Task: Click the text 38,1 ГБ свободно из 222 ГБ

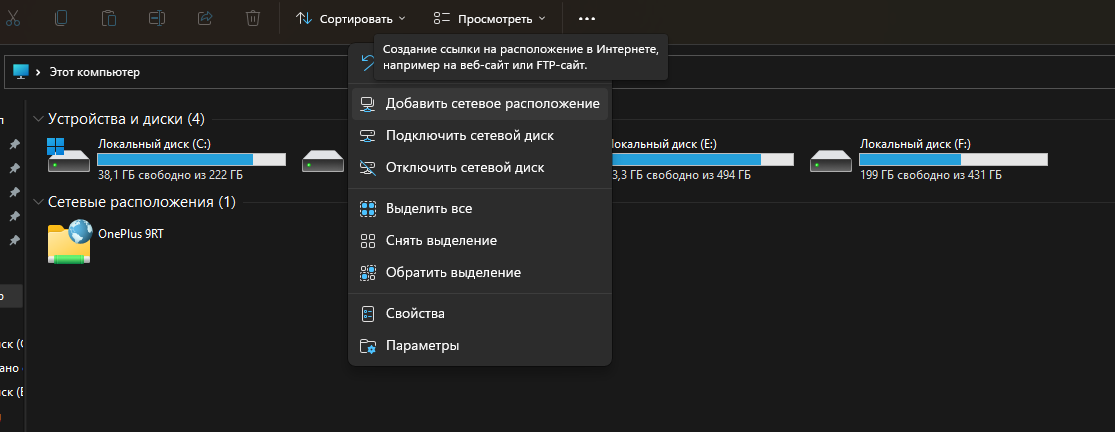Action: coord(170,174)
